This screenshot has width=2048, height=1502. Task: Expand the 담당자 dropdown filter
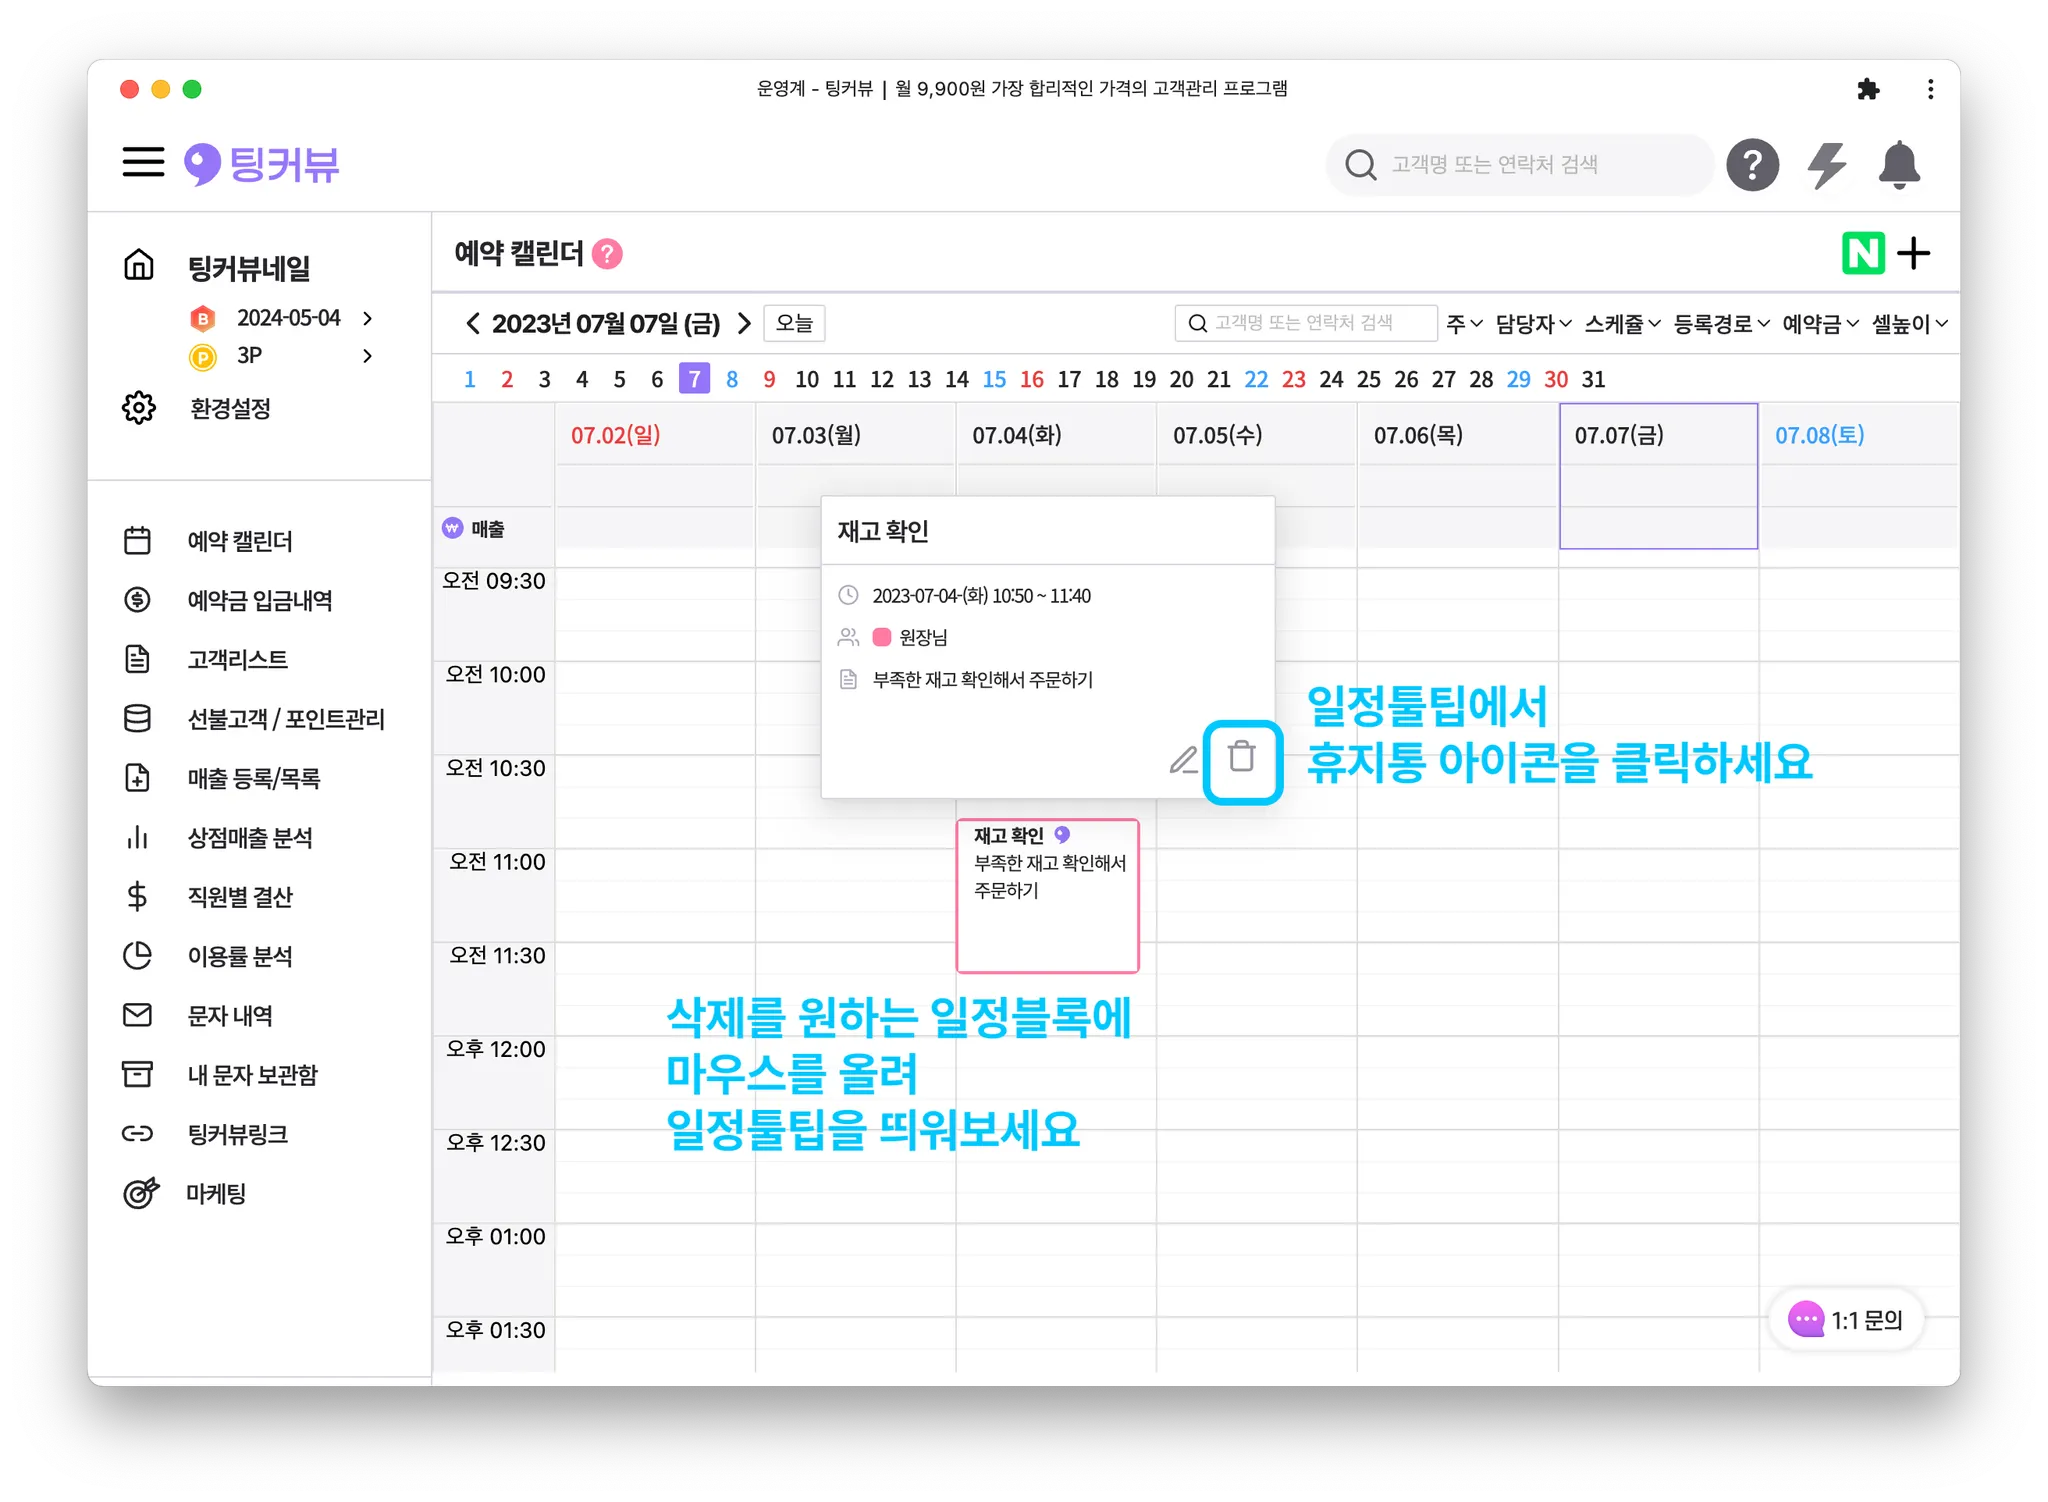tap(1532, 324)
